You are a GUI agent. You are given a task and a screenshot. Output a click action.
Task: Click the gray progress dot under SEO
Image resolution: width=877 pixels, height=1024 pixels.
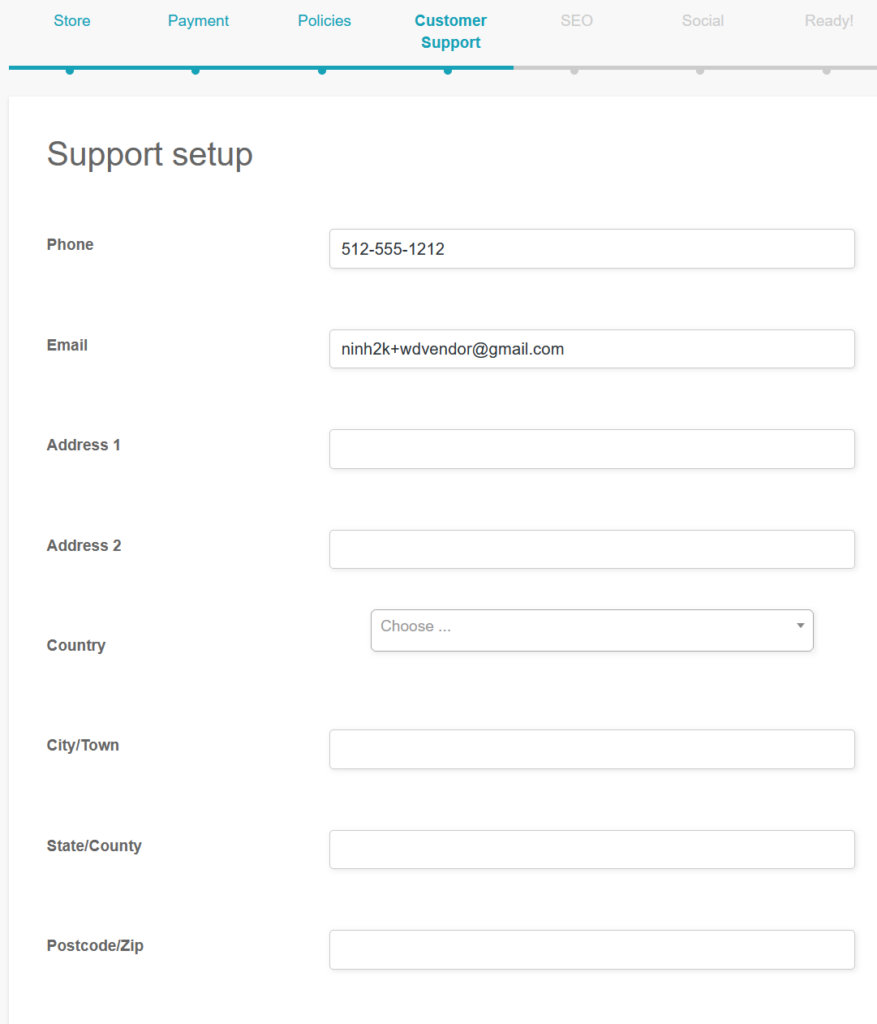point(574,70)
